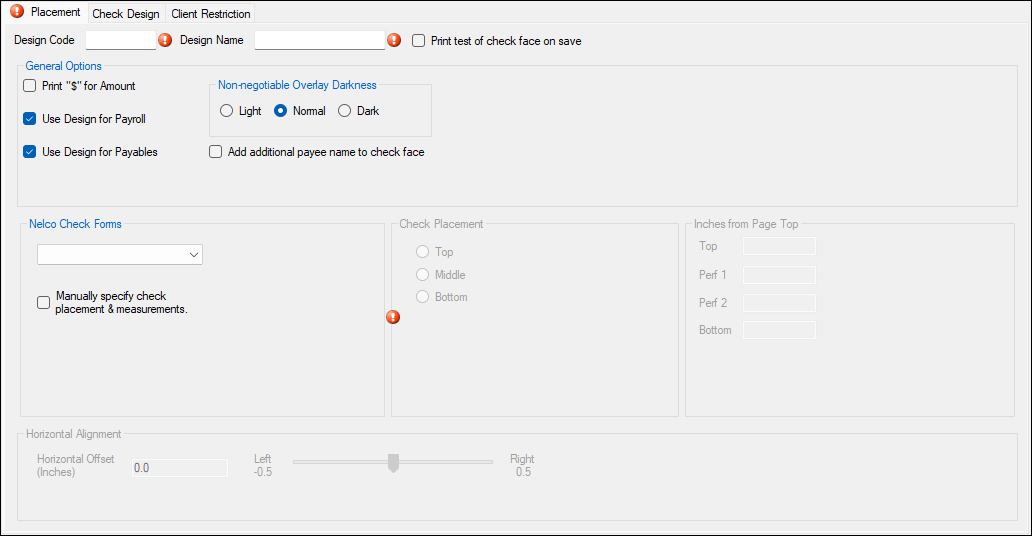Click the Design Code input field

tap(121, 41)
